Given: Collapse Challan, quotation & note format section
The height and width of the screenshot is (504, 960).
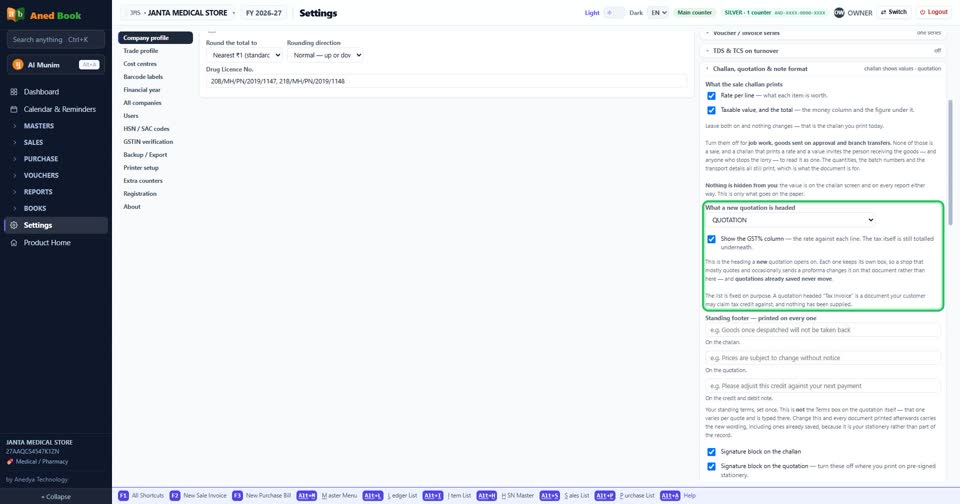Looking at the screenshot, I should point(822,69).
